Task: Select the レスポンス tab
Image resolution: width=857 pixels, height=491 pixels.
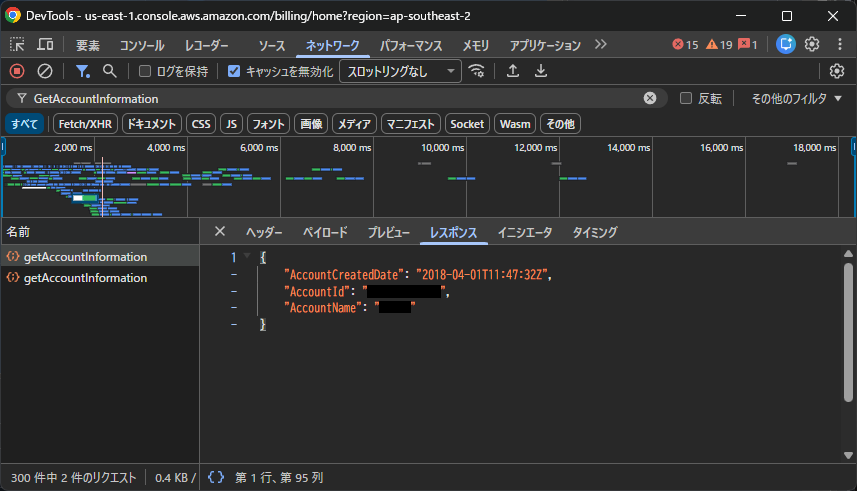Action: point(453,232)
